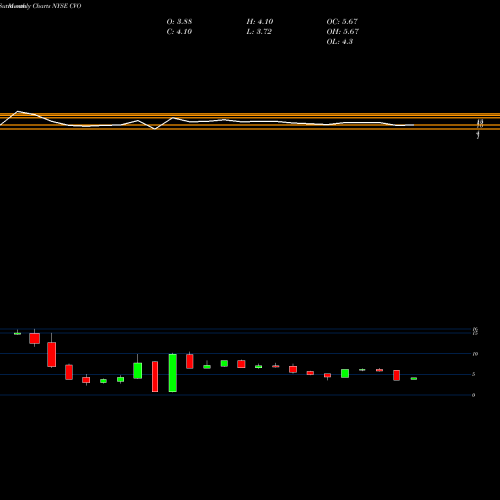500x500 pixels.
Task: Click the 'L: 3.72' low value
Action: (x=259, y=32)
